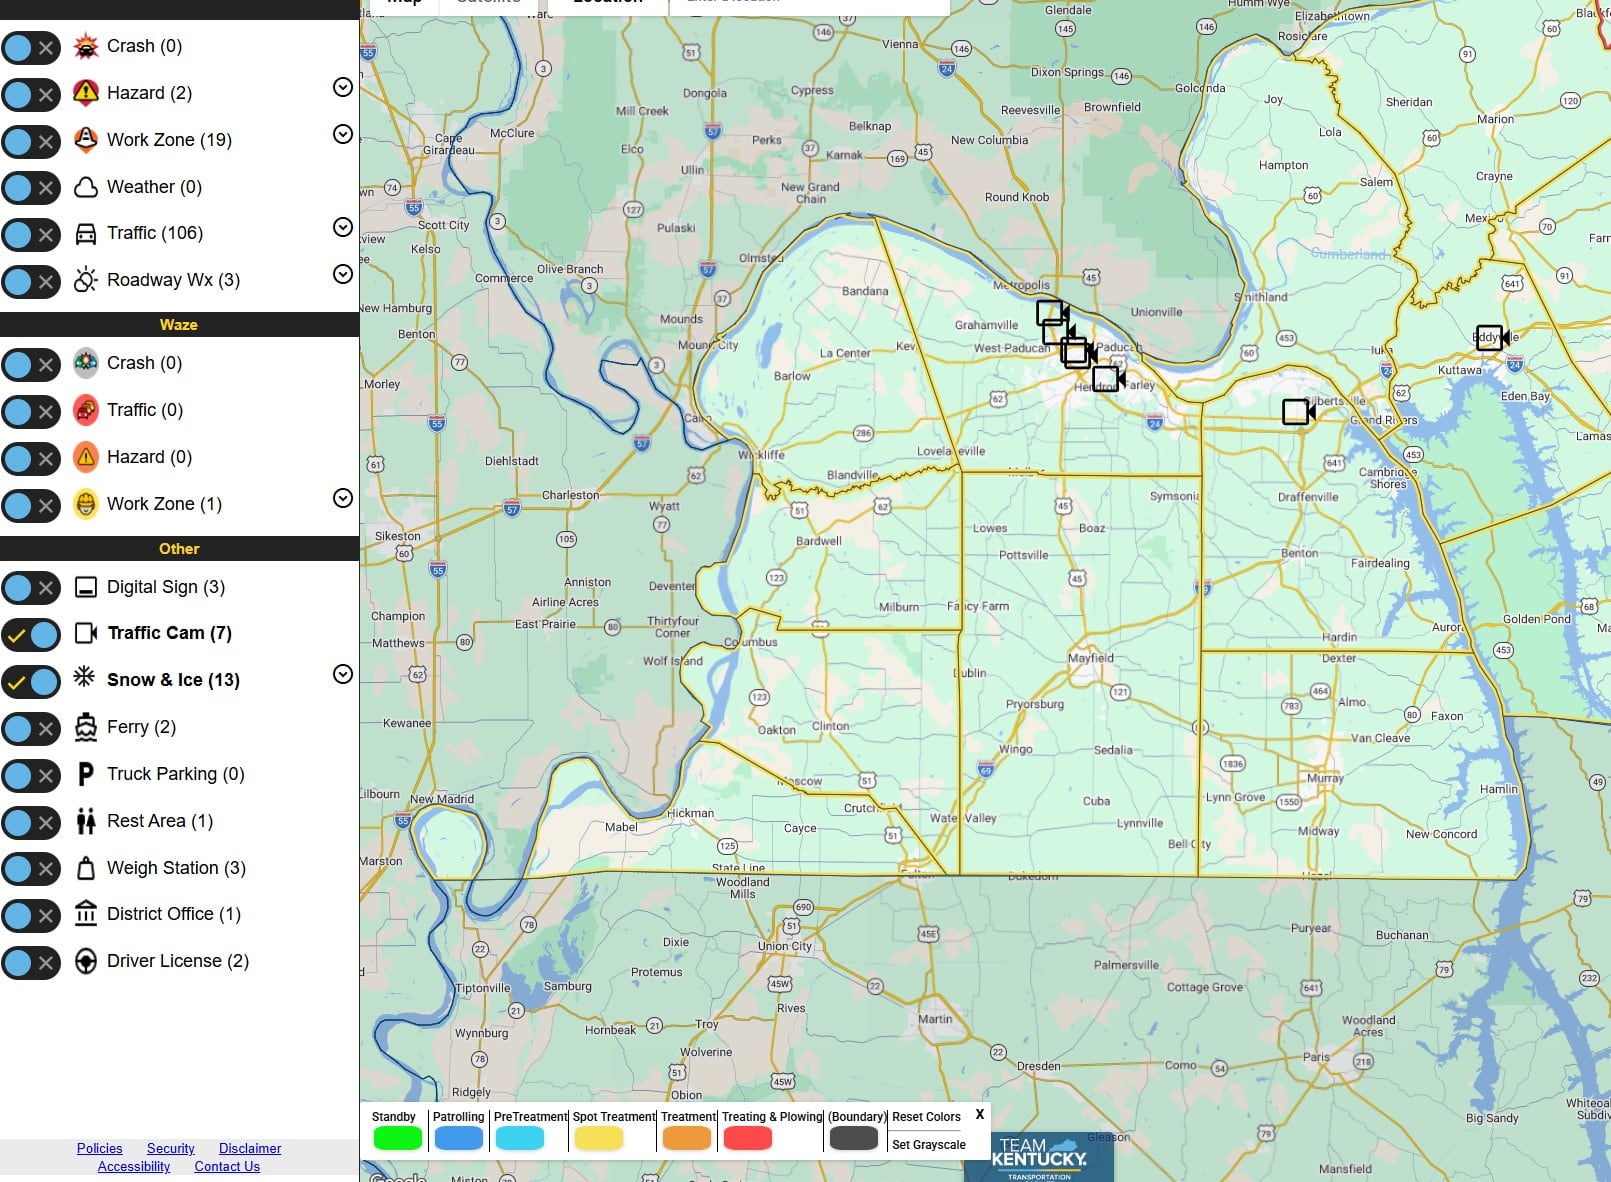Enable the Weather layer toggle
The width and height of the screenshot is (1611, 1182).
click(x=31, y=188)
